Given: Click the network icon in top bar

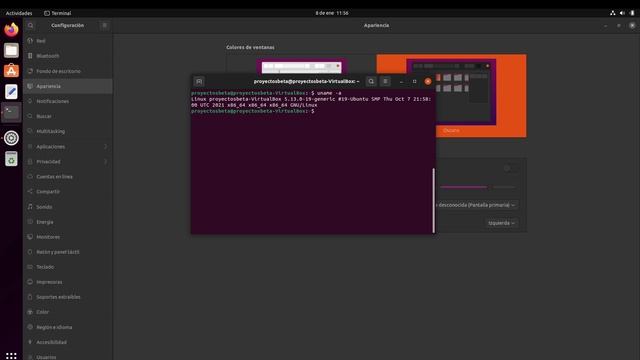Looking at the screenshot, I should (613, 13).
